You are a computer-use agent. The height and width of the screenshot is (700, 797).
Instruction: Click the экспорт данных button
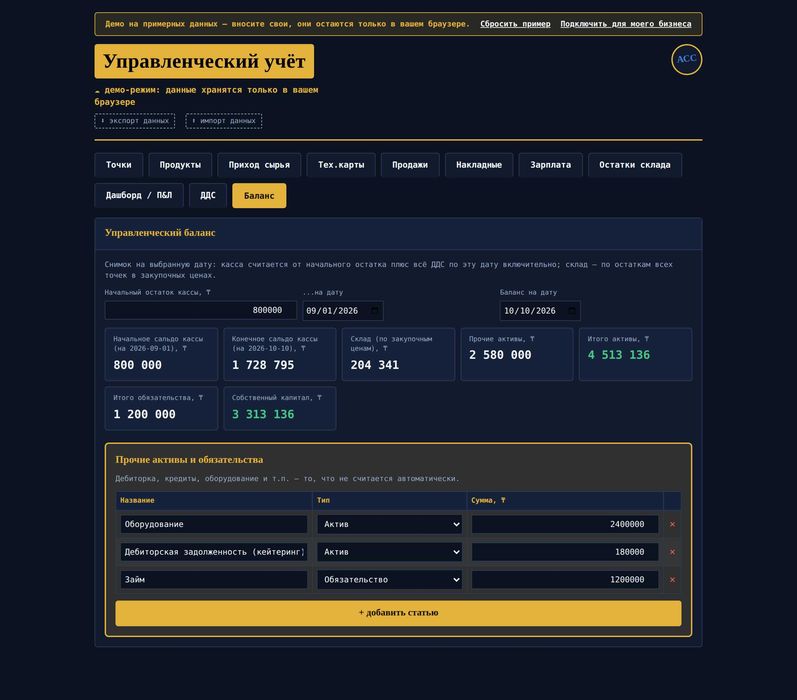[x=135, y=121]
